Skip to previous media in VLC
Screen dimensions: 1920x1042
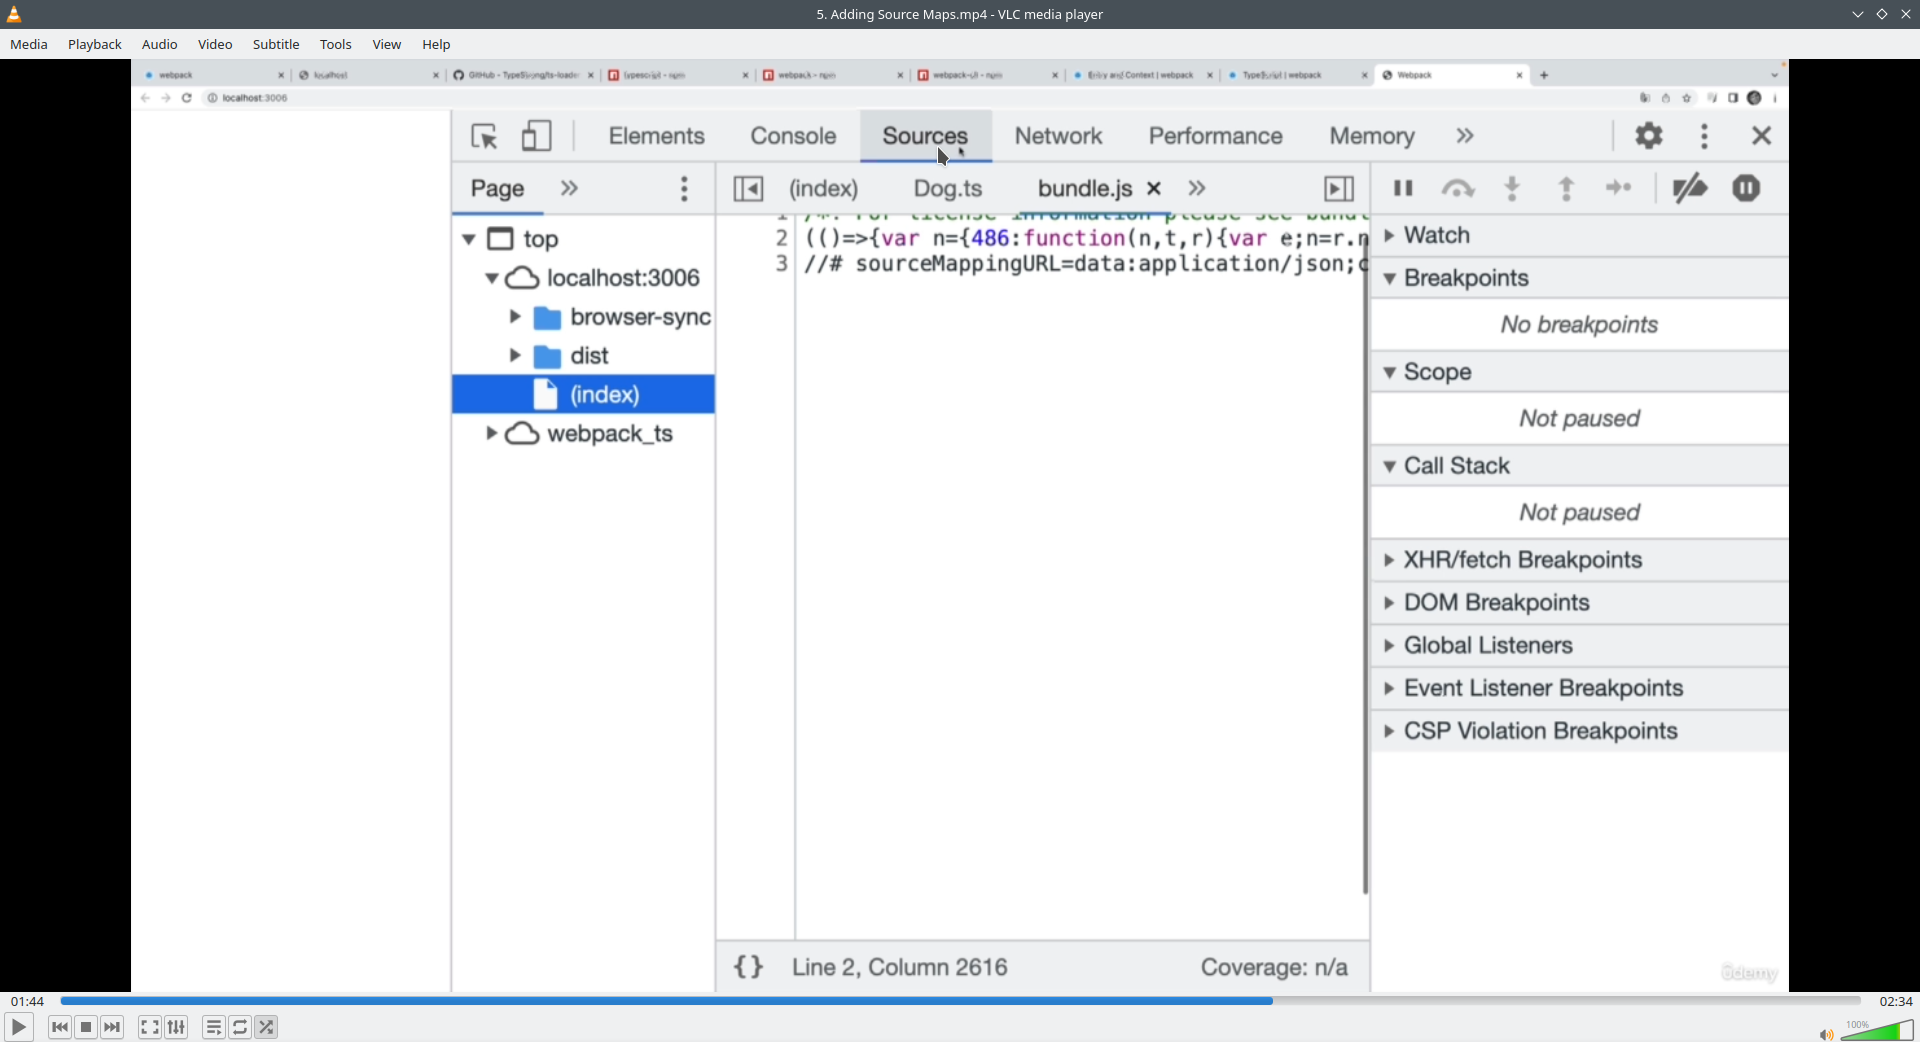pos(60,1027)
